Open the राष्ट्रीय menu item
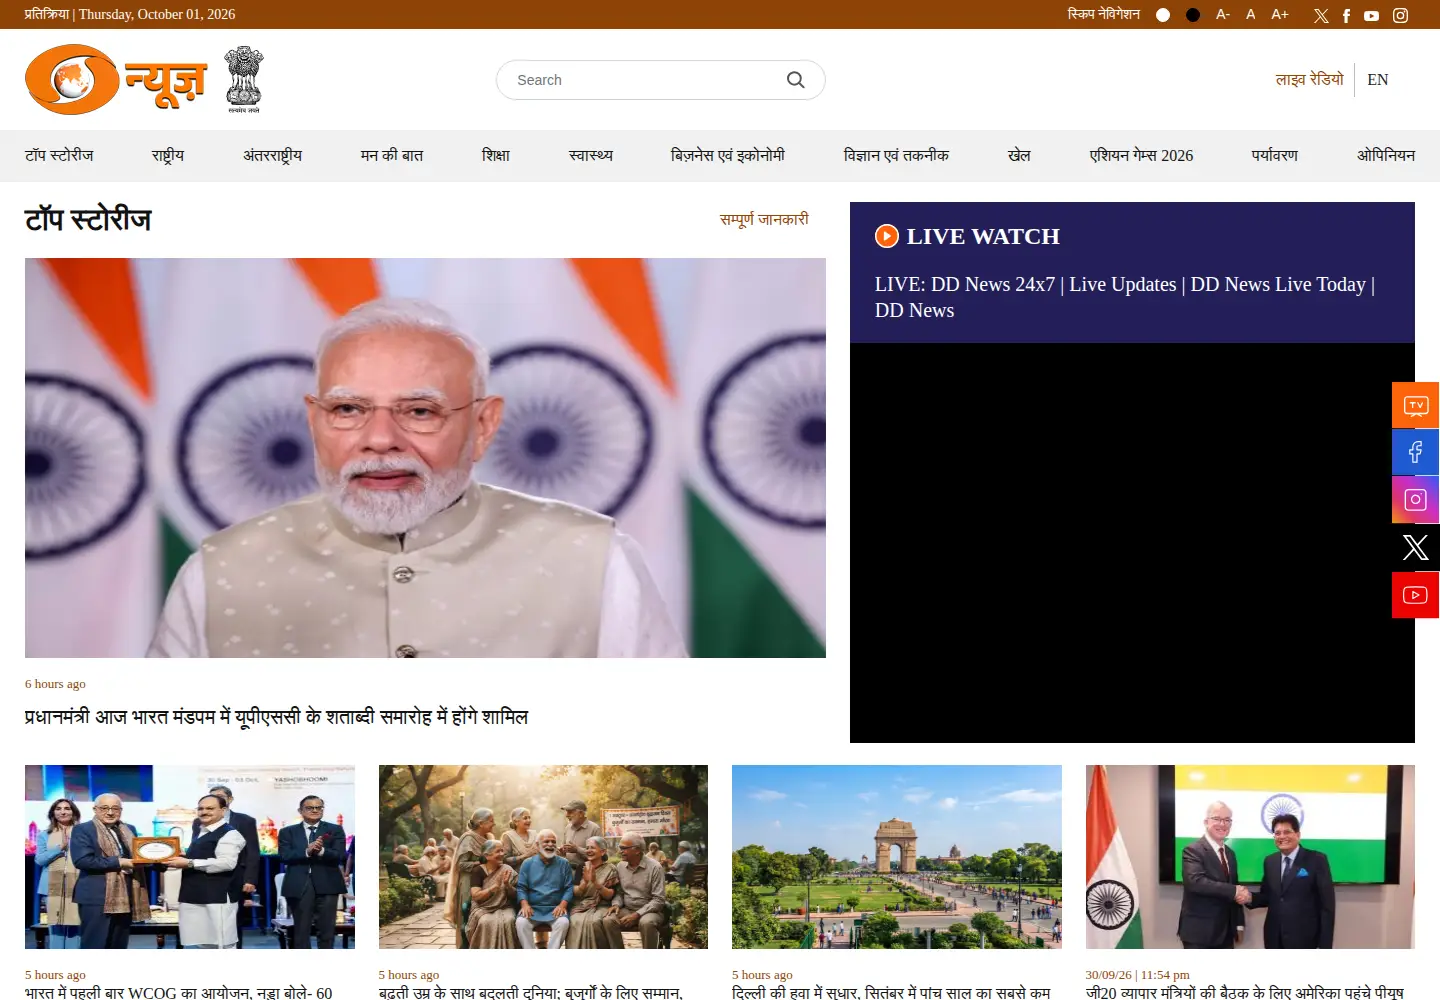Image resolution: width=1440 pixels, height=1000 pixels. point(168,155)
